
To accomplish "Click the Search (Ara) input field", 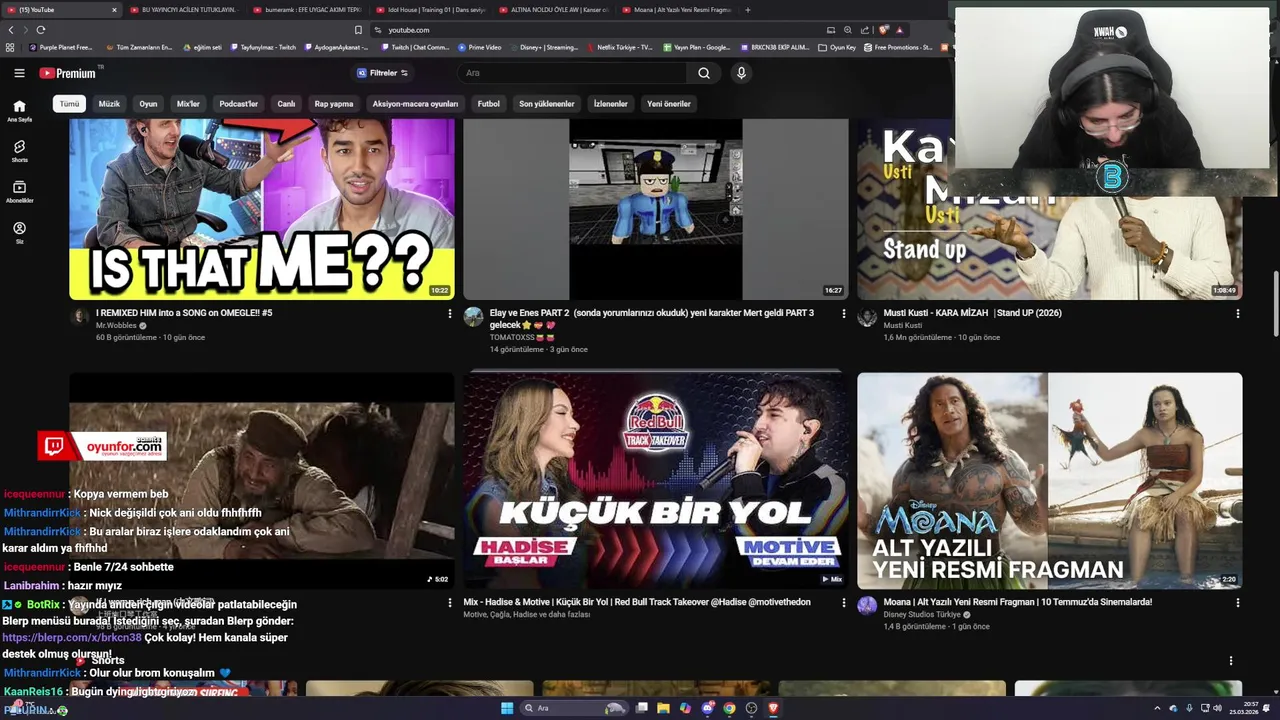I will pyautogui.click(x=573, y=73).
